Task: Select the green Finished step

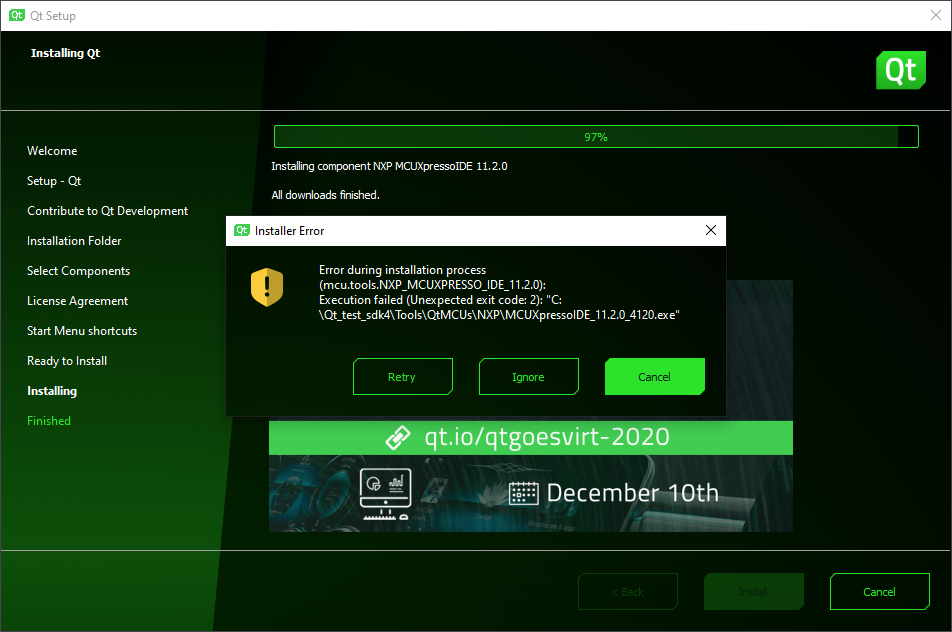Action: [49, 421]
